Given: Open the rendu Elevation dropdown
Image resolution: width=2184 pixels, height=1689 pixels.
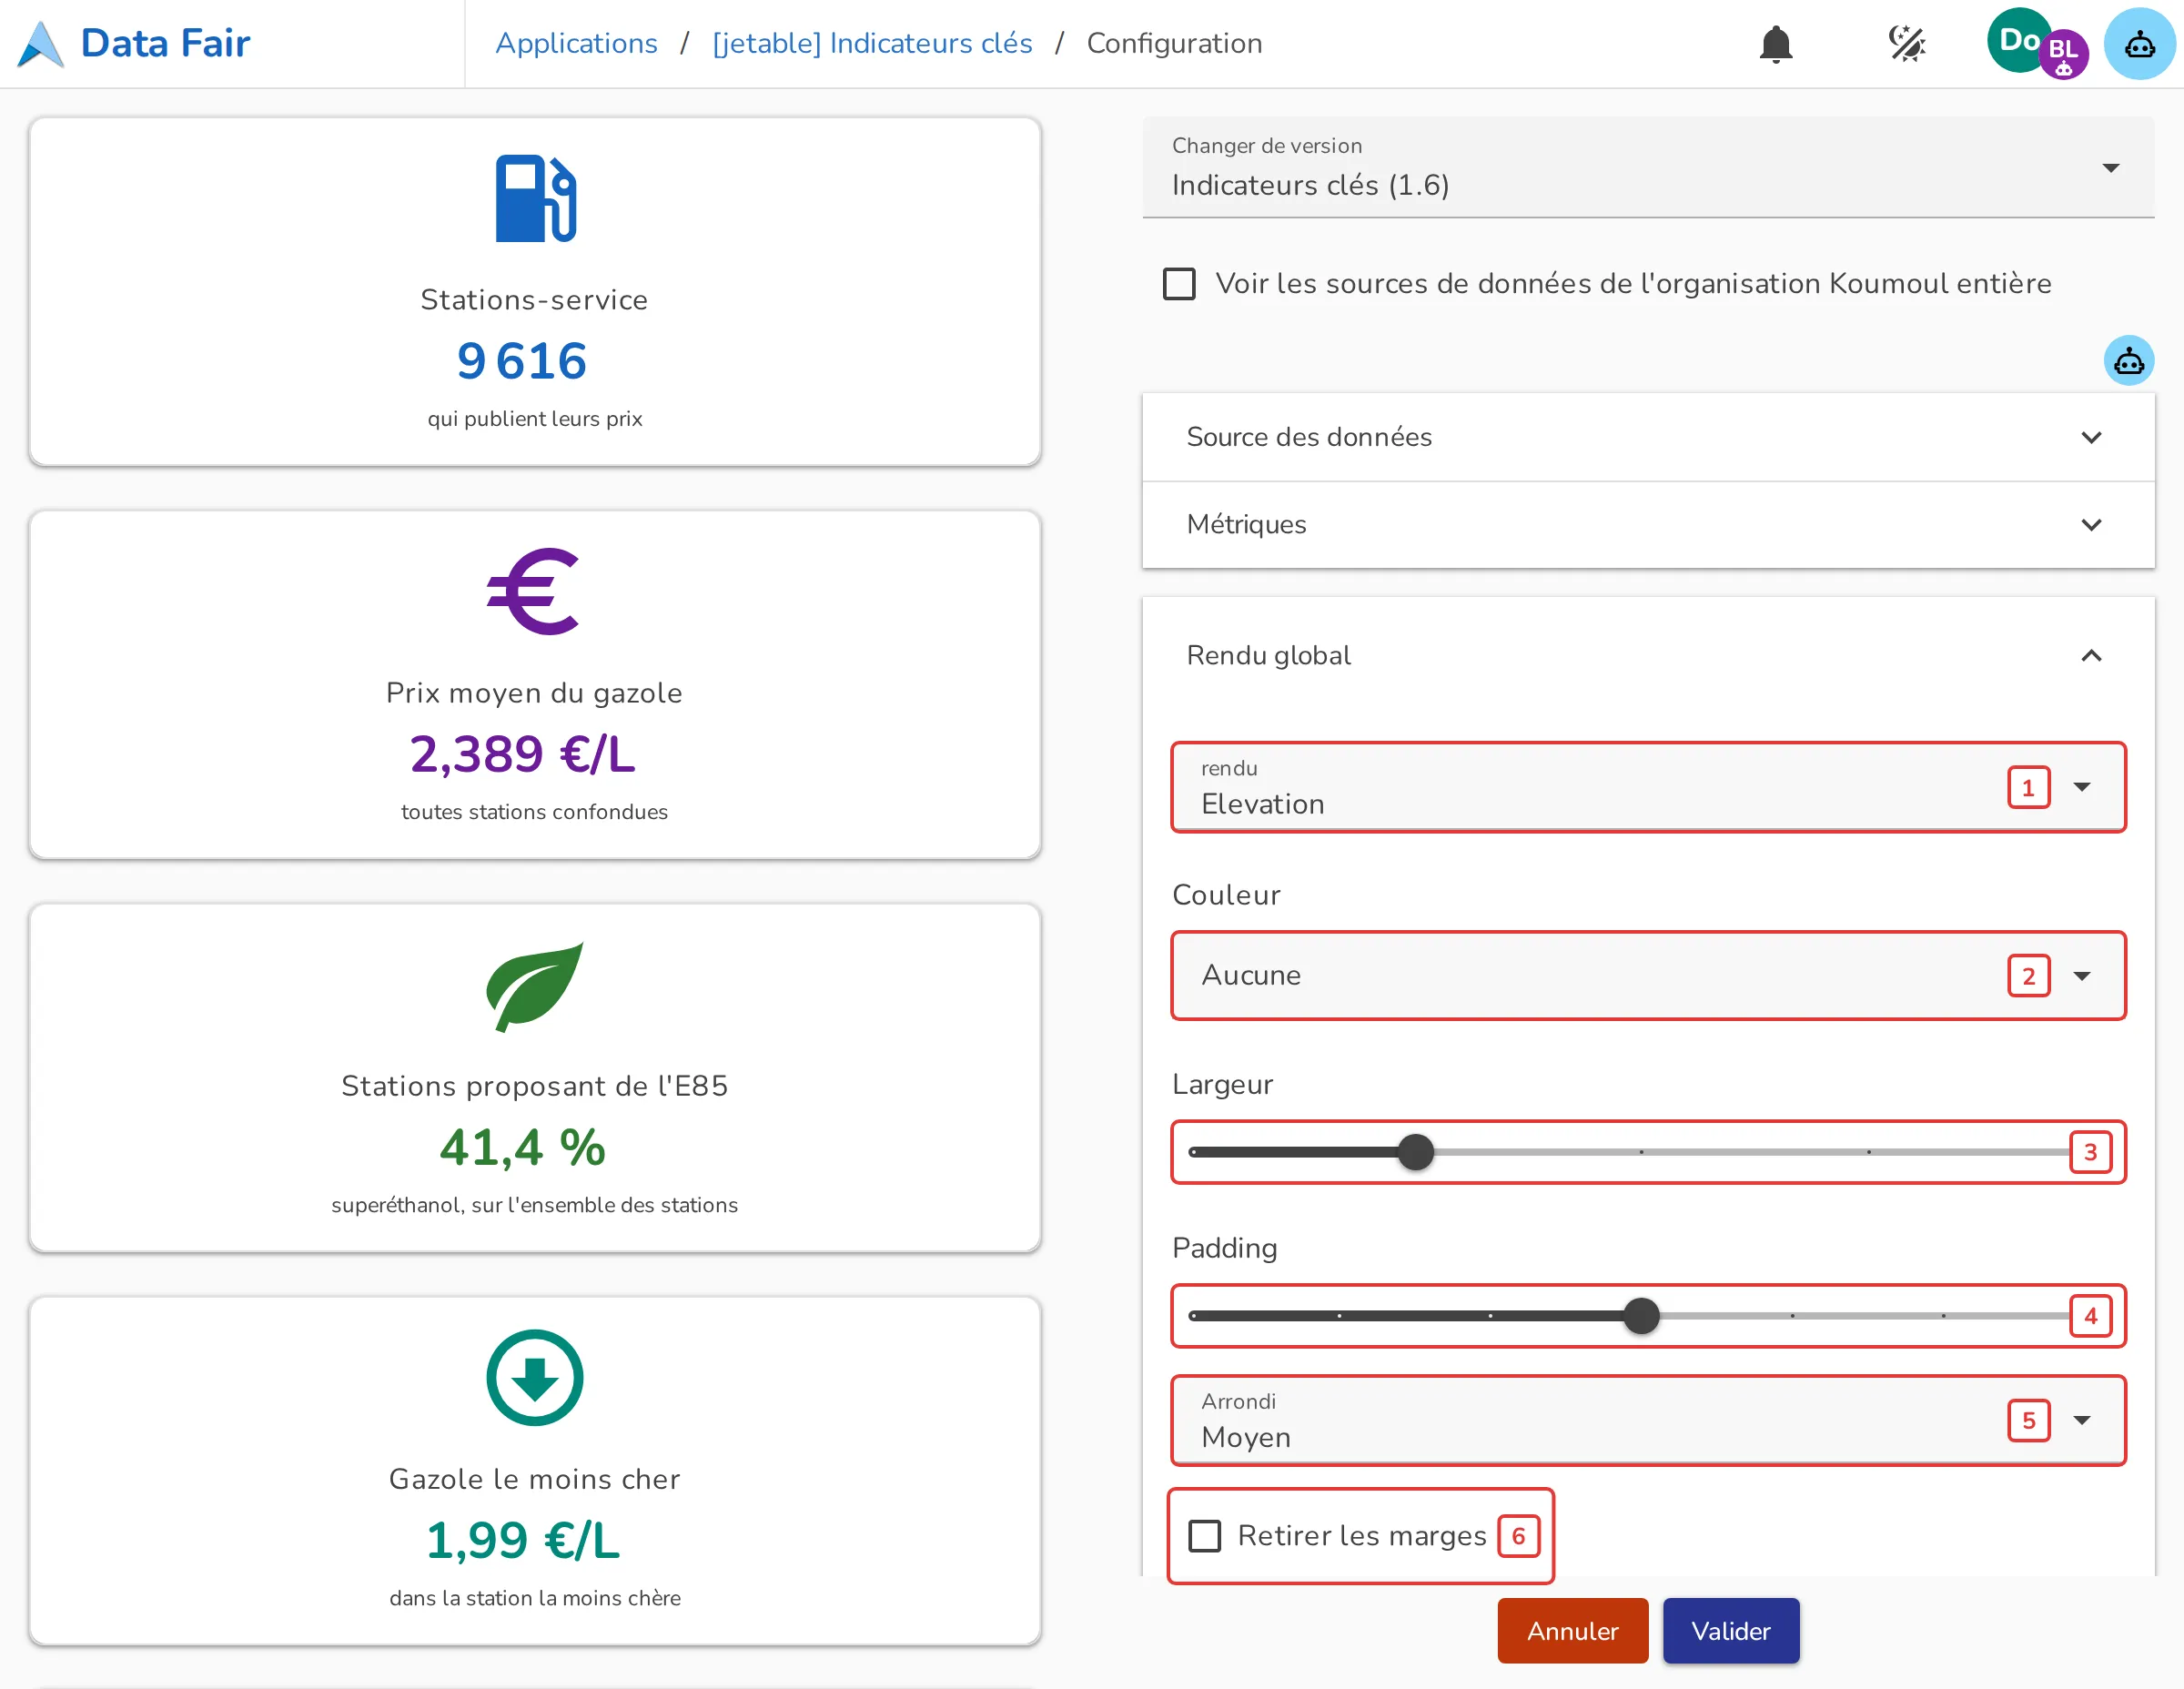Looking at the screenshot, I should tap(1647, 787).
